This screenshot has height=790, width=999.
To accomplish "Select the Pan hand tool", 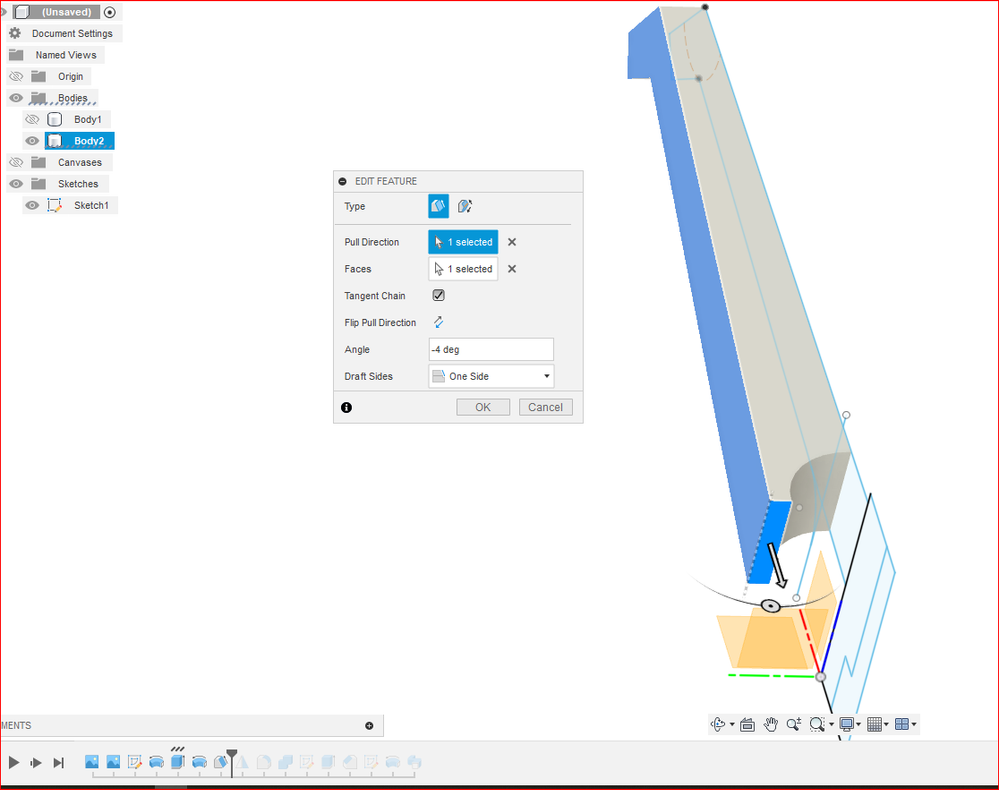I will click(x=771, y=724).
